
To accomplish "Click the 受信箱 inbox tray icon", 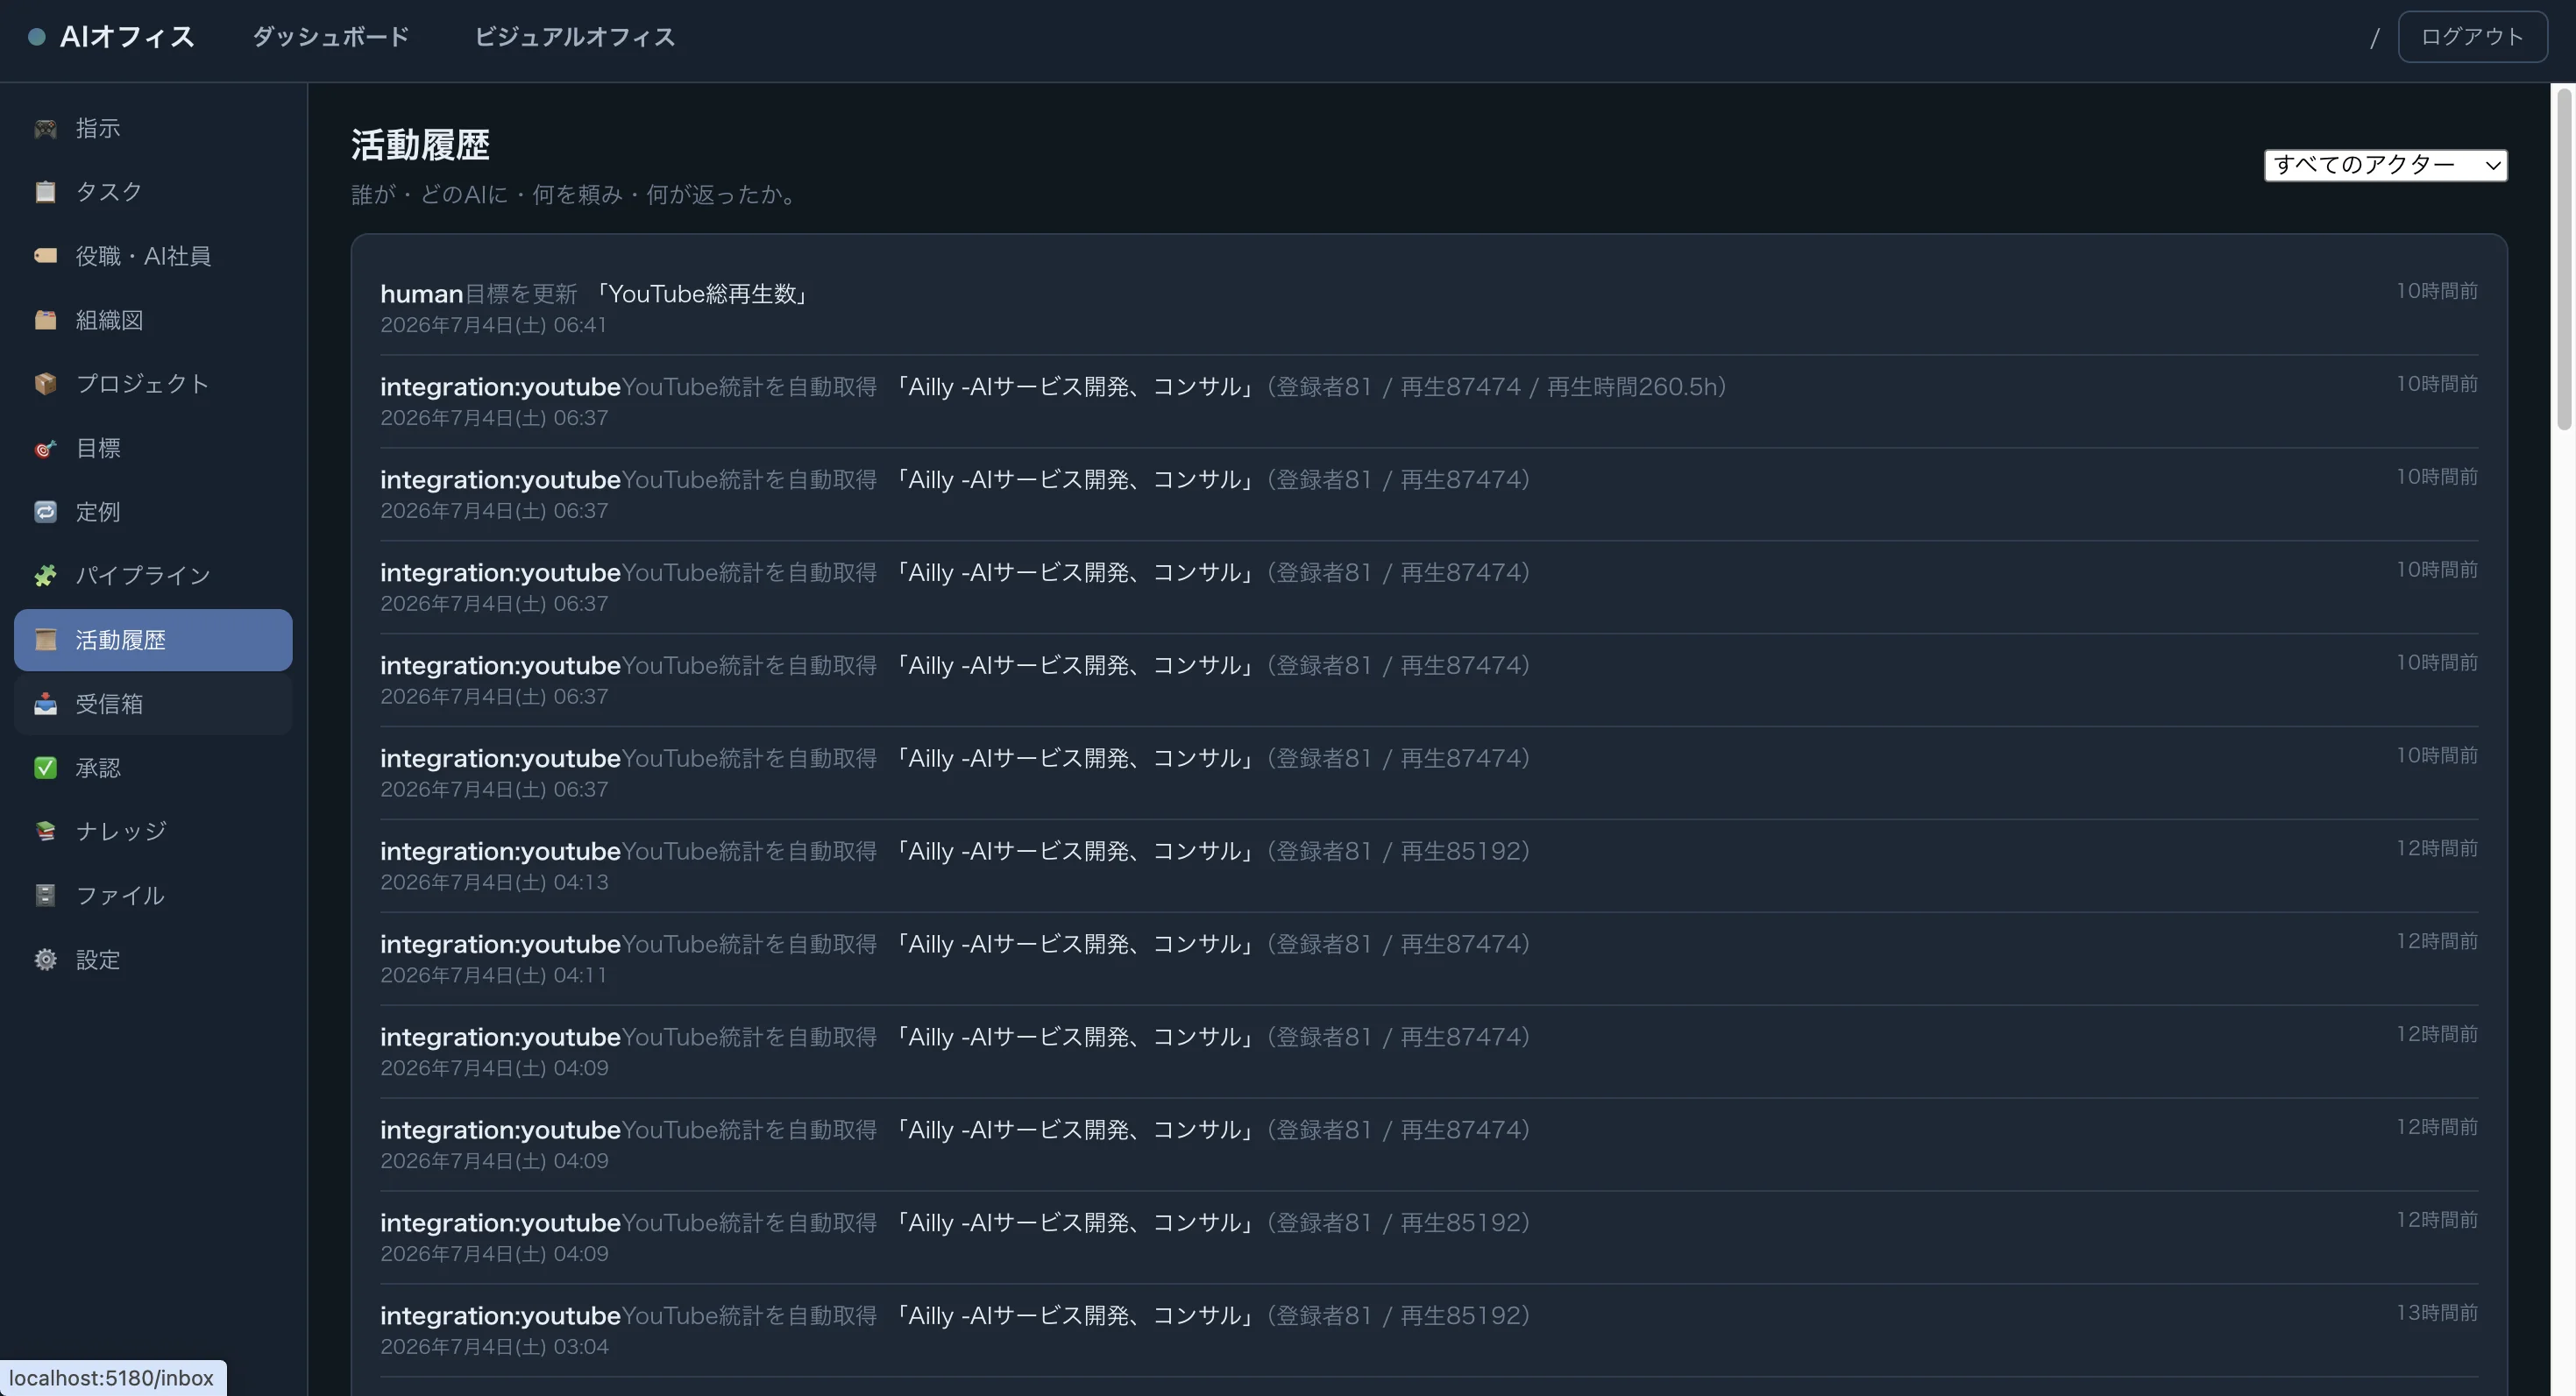I will click(45, 704).
